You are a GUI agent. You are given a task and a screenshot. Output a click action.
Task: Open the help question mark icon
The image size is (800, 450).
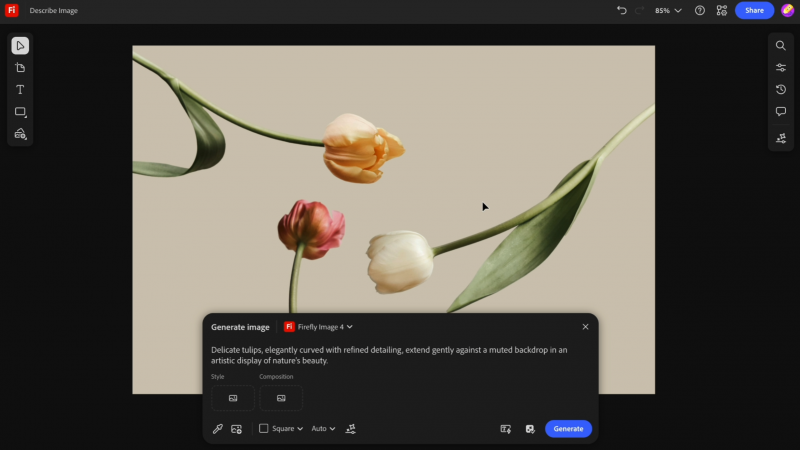pos(699,10)
